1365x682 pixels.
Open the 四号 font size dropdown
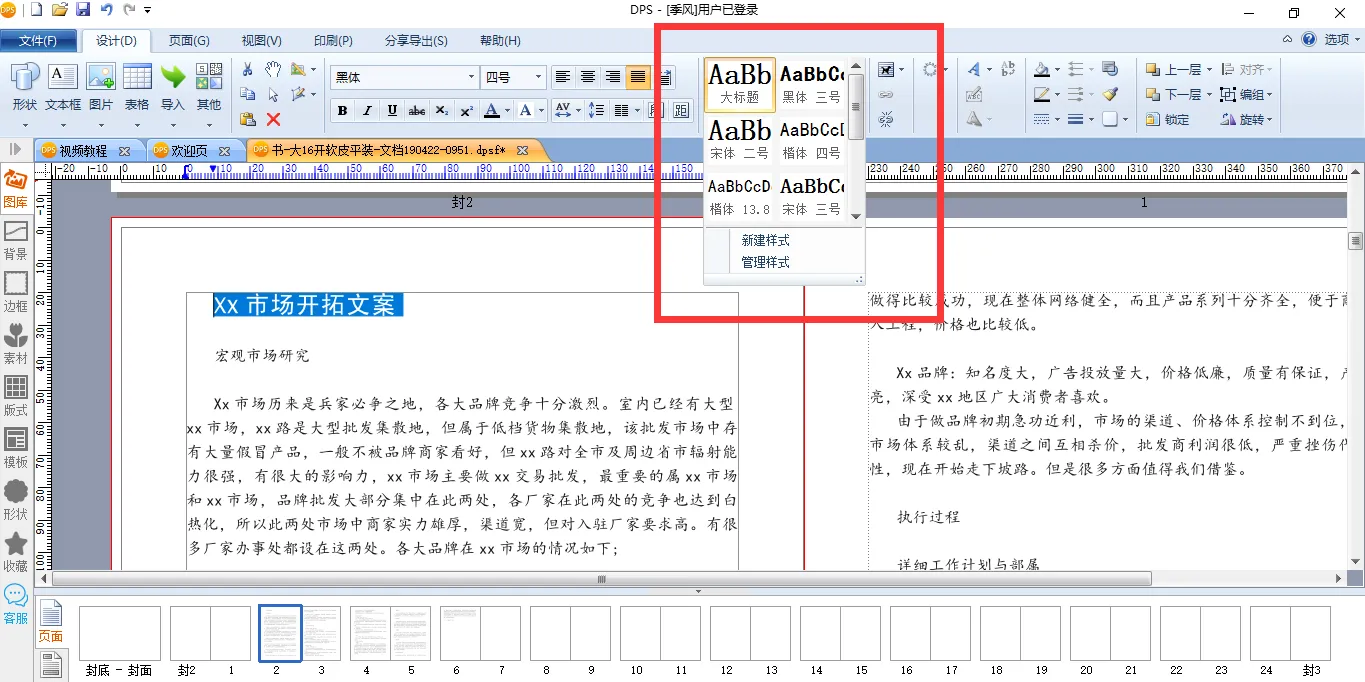(x=539, y=77)
